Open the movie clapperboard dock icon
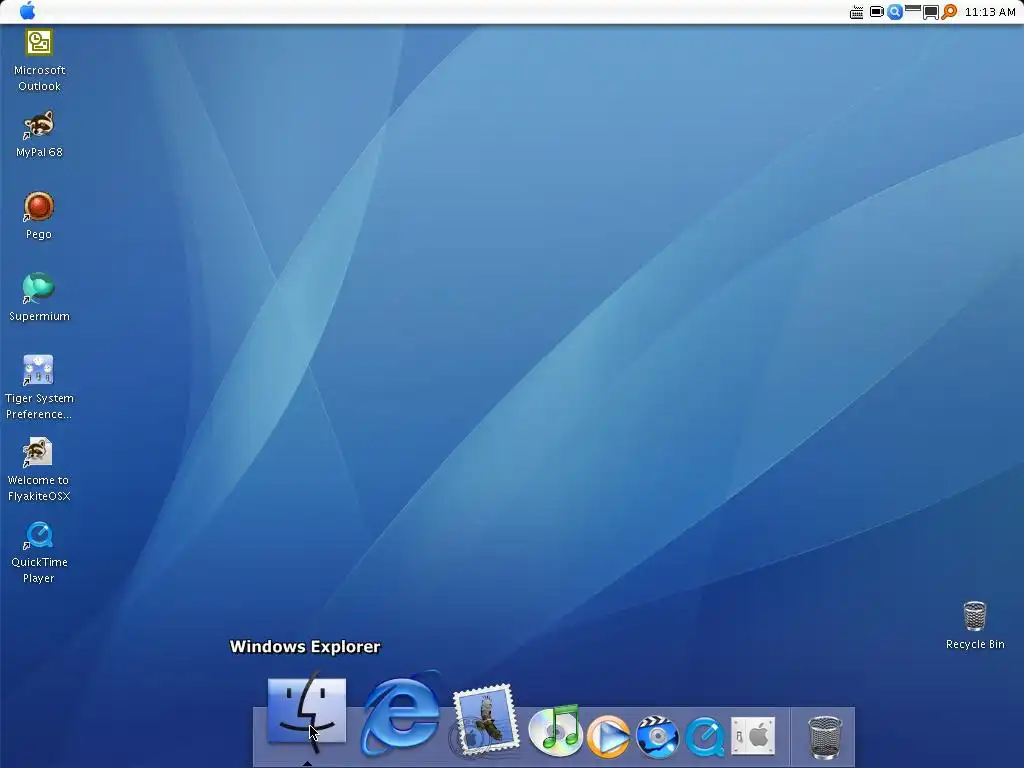Viewport: 1024px width, 768px height. (658, 737)
